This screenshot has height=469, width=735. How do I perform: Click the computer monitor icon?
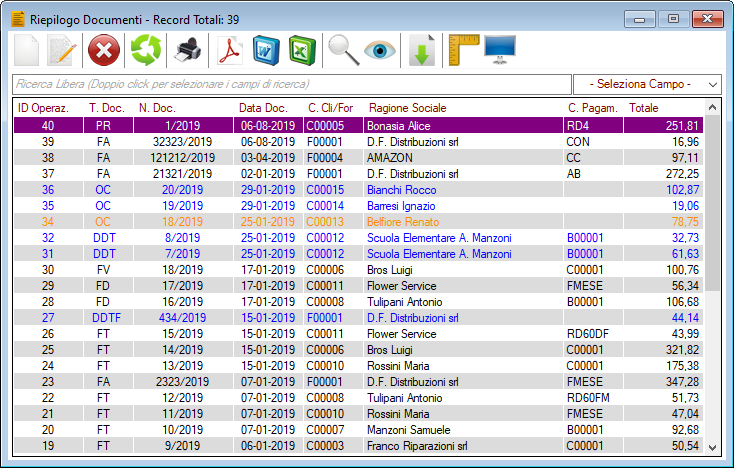click(500, 50)
